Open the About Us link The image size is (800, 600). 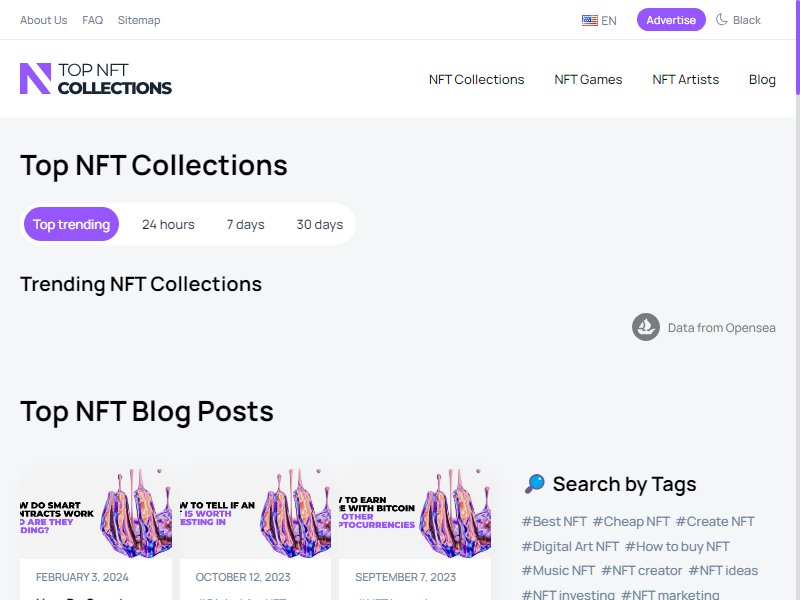43,20
